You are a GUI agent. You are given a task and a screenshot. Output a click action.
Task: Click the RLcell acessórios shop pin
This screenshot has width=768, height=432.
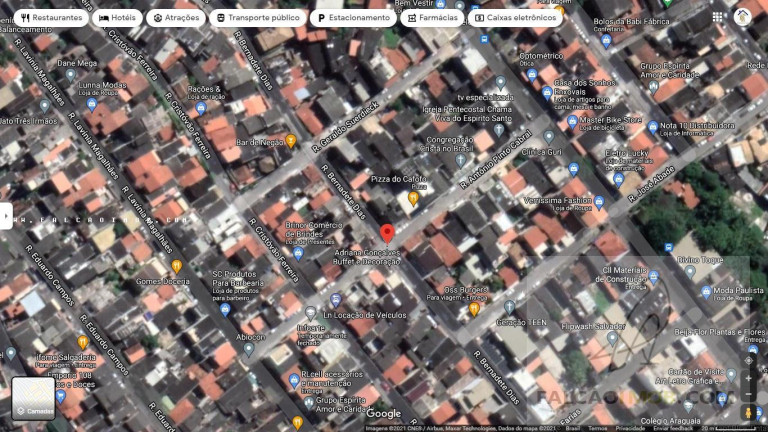pos(294,381)
